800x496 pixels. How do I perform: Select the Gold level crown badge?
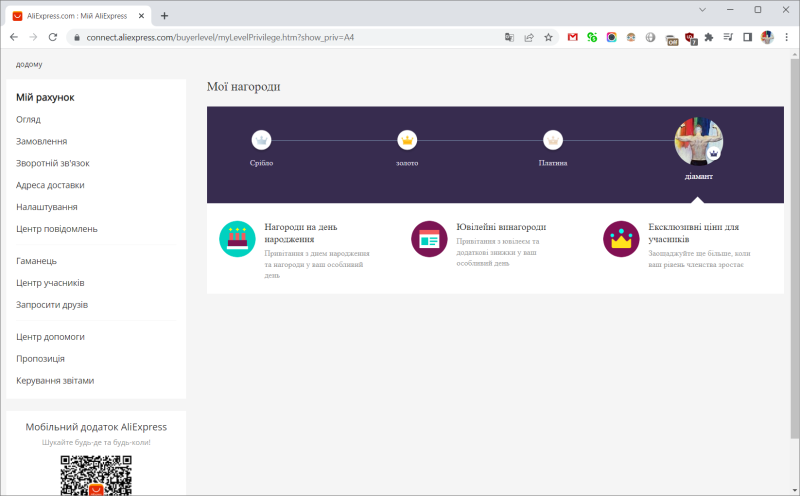[x=407, y=139]
